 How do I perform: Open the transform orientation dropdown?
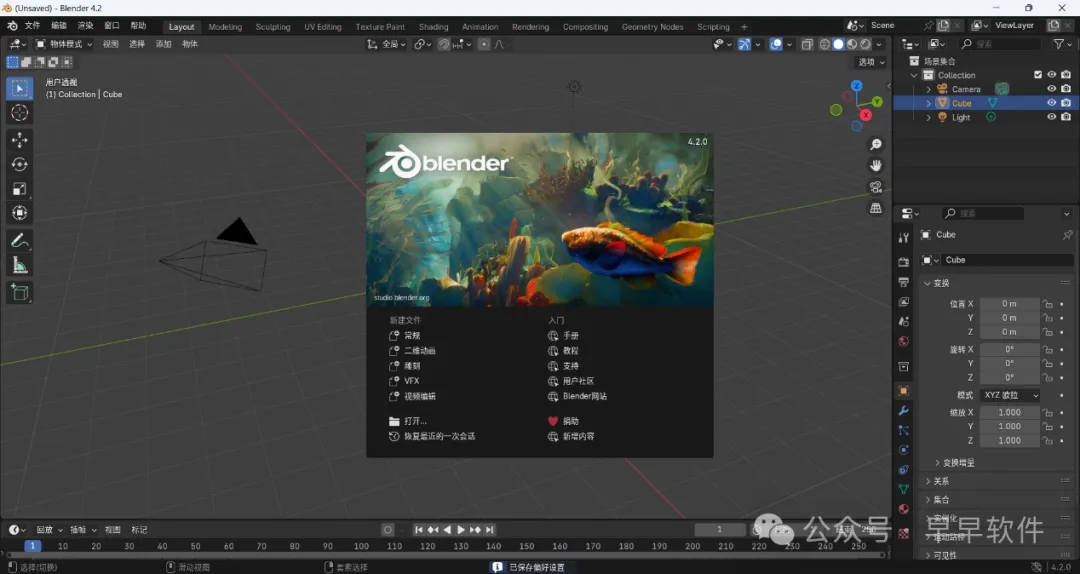pos(386,44)
